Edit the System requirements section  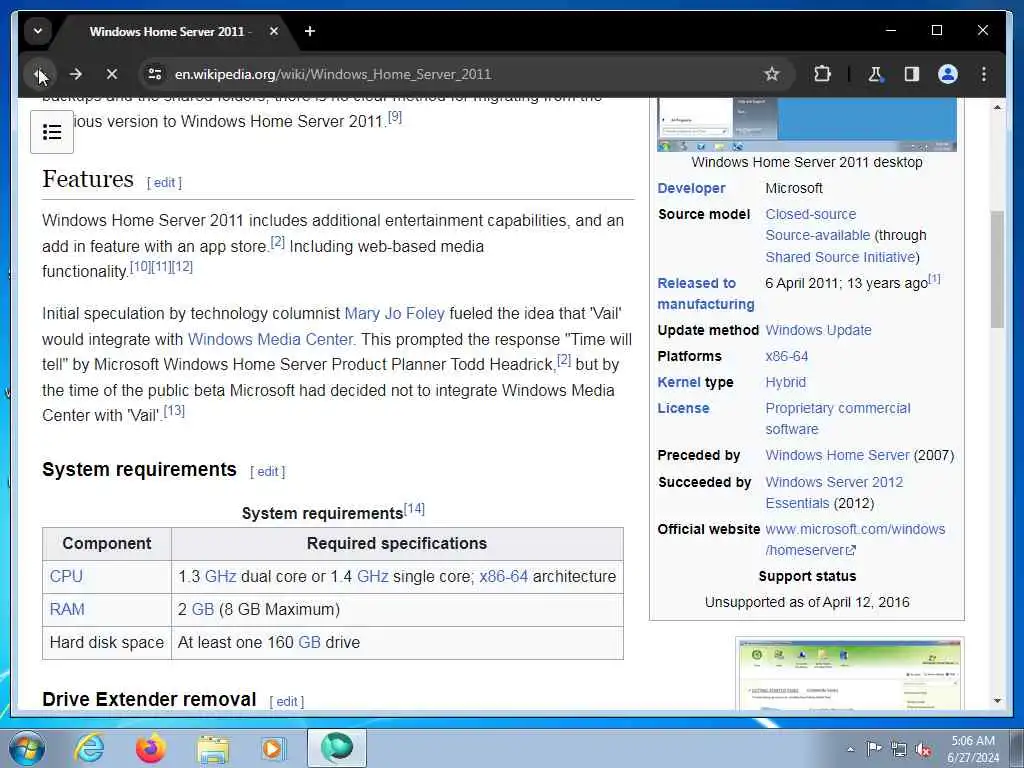click(268, 472)
